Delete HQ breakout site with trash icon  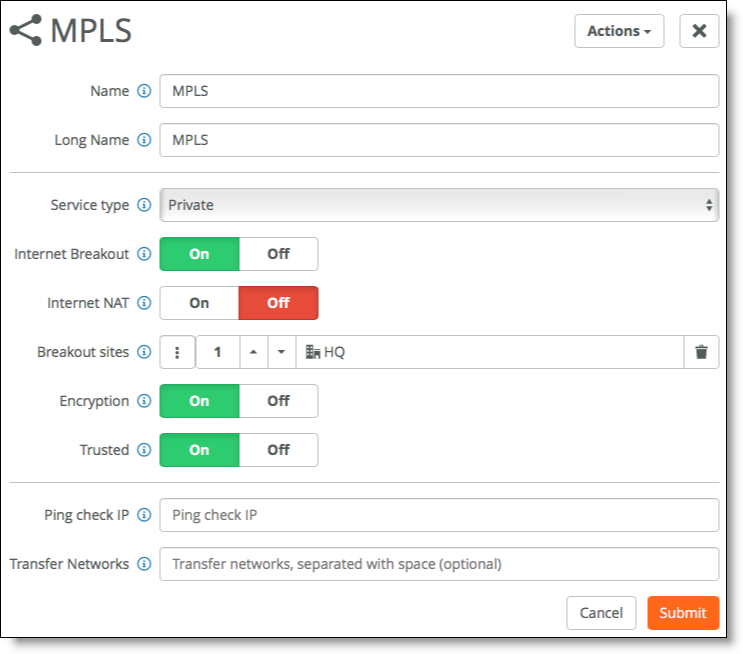[701, 352]
